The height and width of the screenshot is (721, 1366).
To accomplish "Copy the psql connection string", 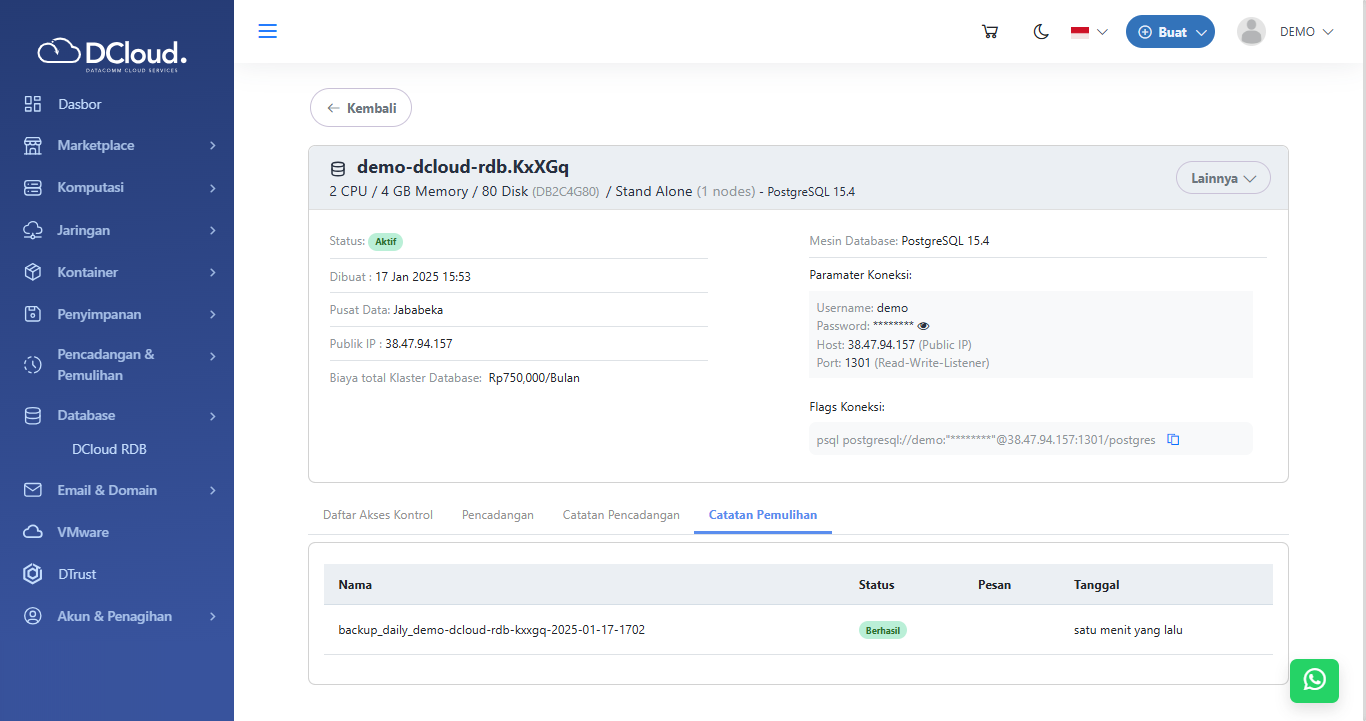I will (1174, 439).
